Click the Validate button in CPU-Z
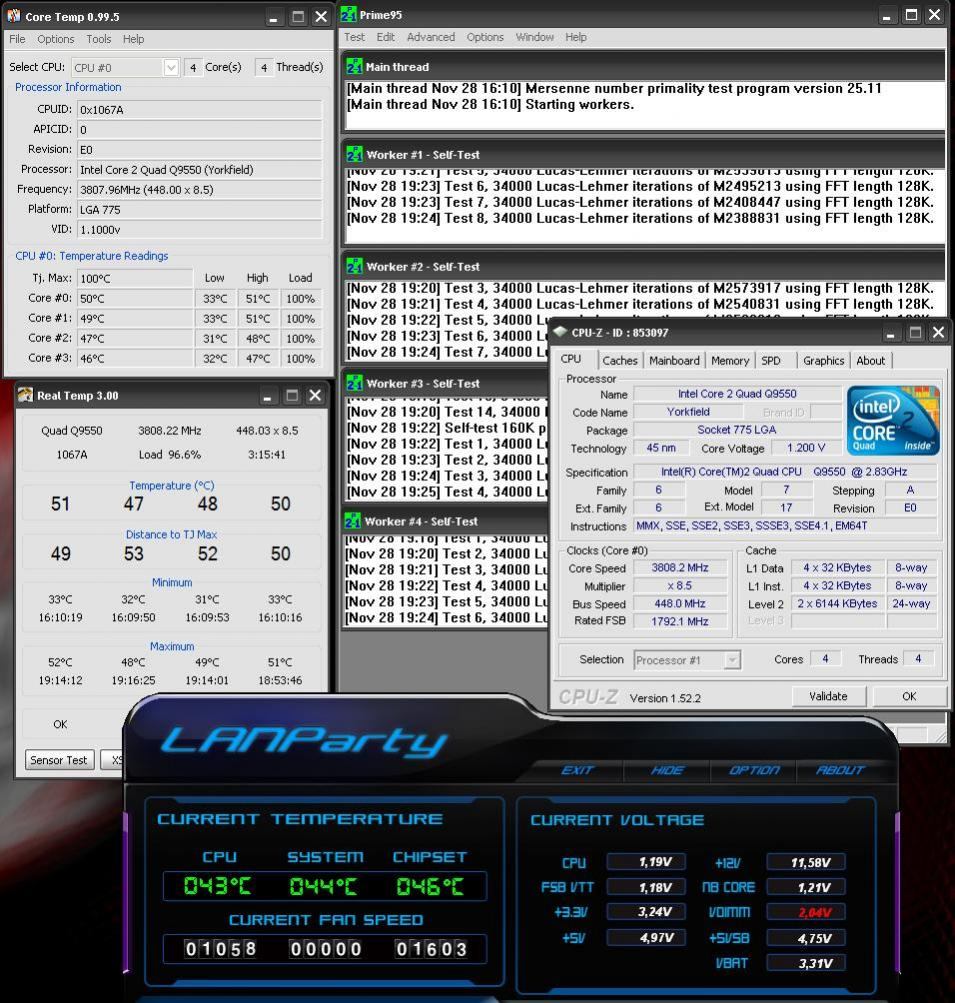 coord(828,696)
